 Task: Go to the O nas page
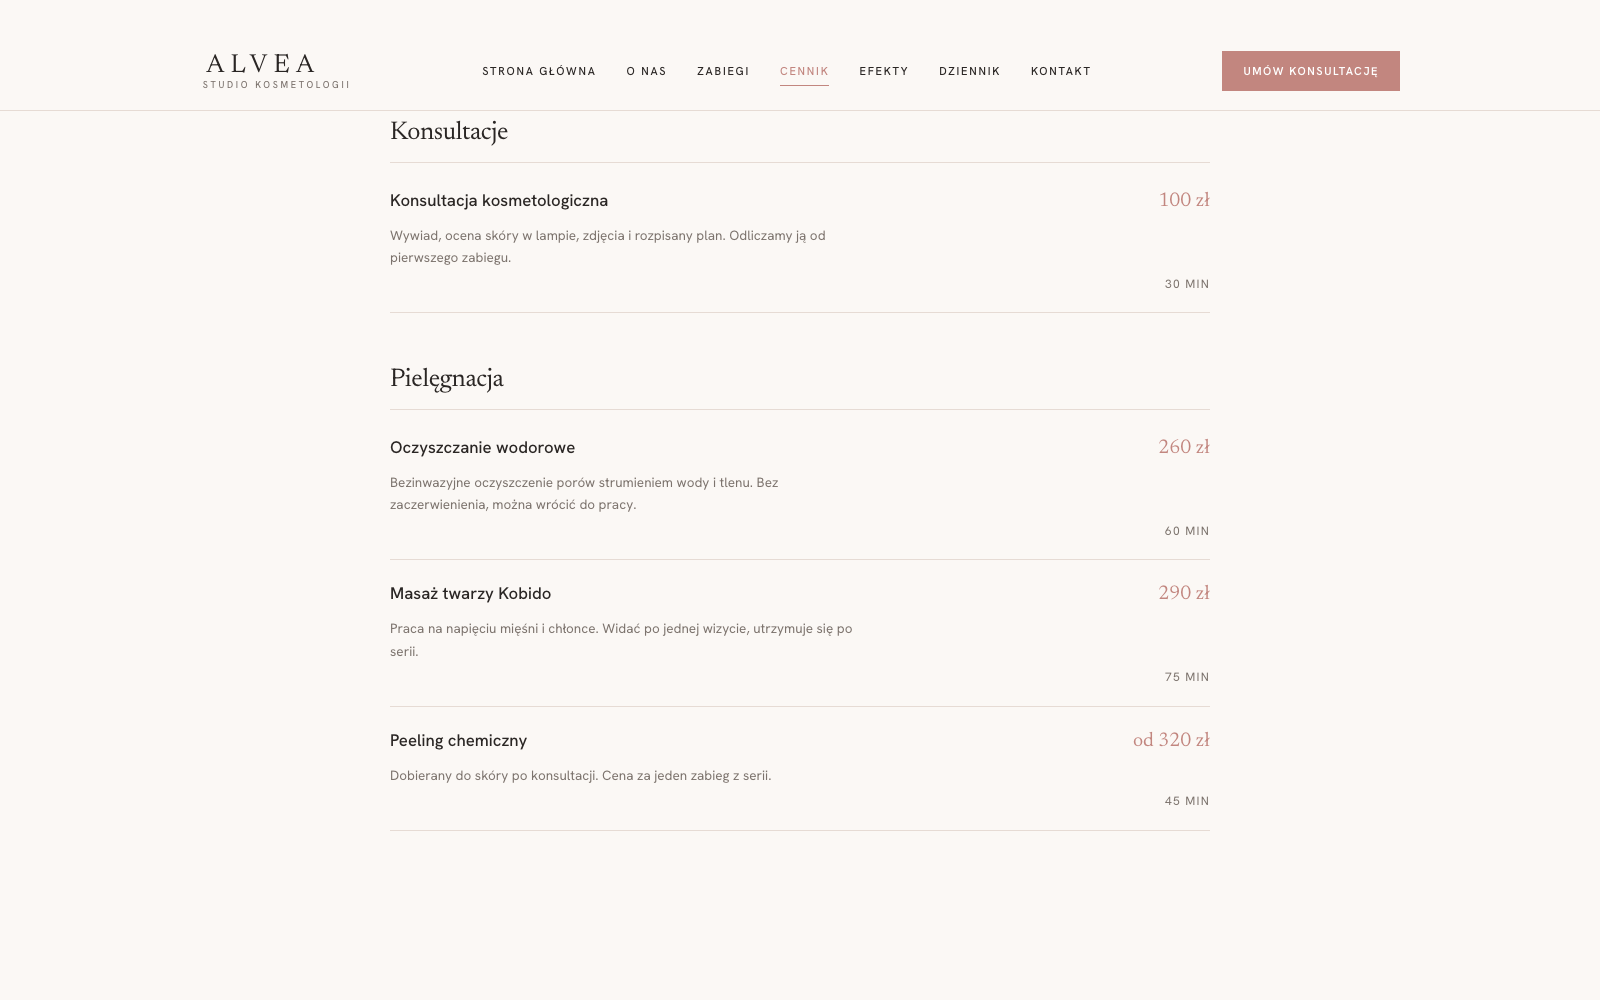(x=646, y=71)
